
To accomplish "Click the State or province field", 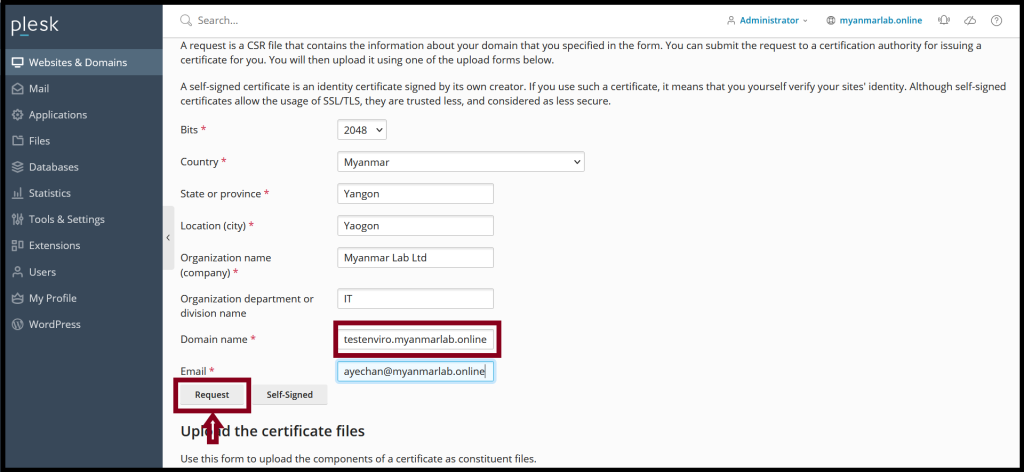I will 415,194.
